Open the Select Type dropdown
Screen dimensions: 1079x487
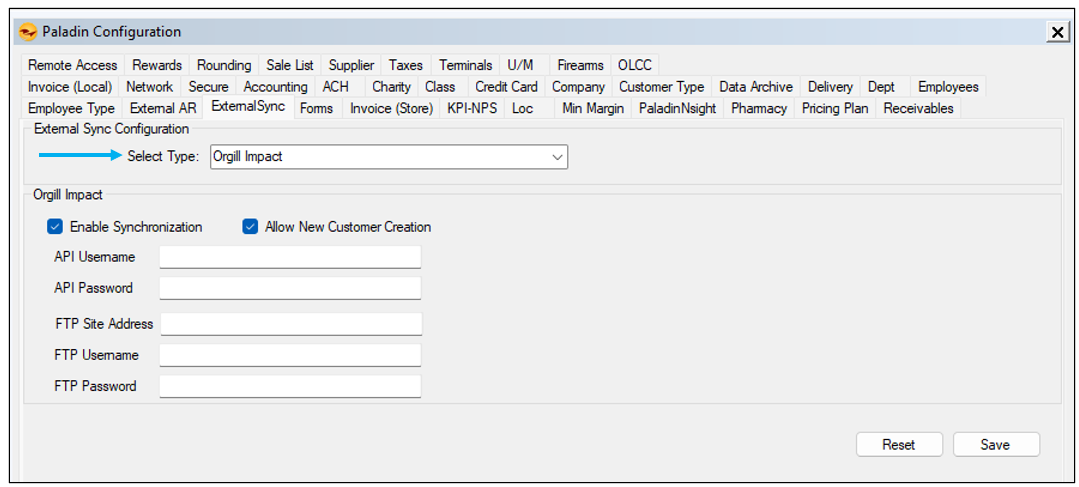pyautogui.click(x=389, y=157)
